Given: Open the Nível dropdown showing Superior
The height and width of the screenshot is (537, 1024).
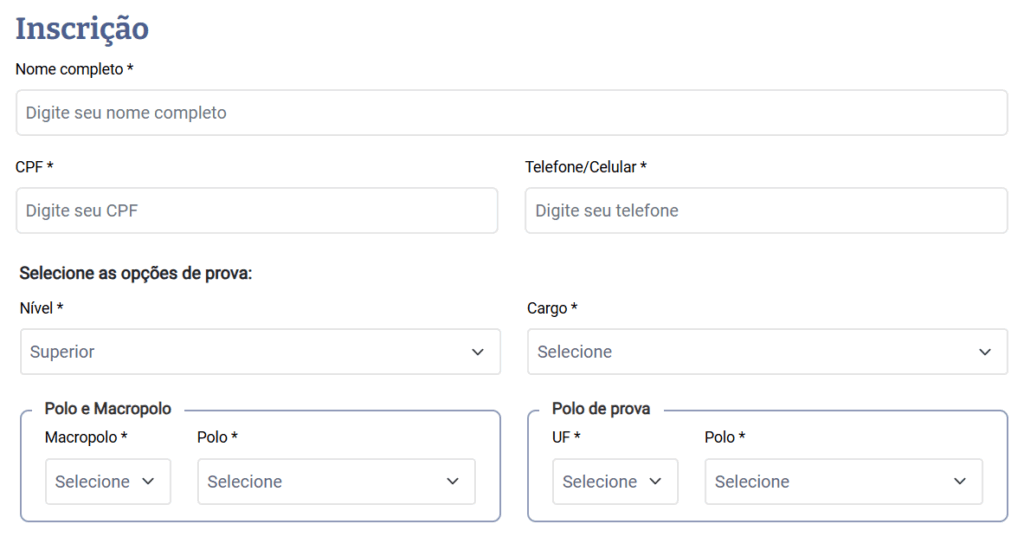Looking at the screenshot, I should click(250, 352).
